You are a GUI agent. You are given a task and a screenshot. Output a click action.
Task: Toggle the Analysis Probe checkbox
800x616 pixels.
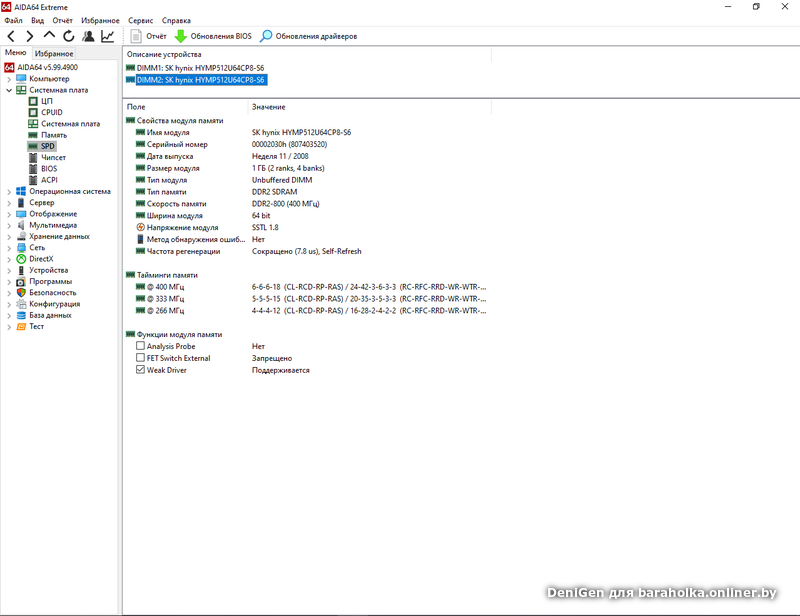tap(140, 346)
